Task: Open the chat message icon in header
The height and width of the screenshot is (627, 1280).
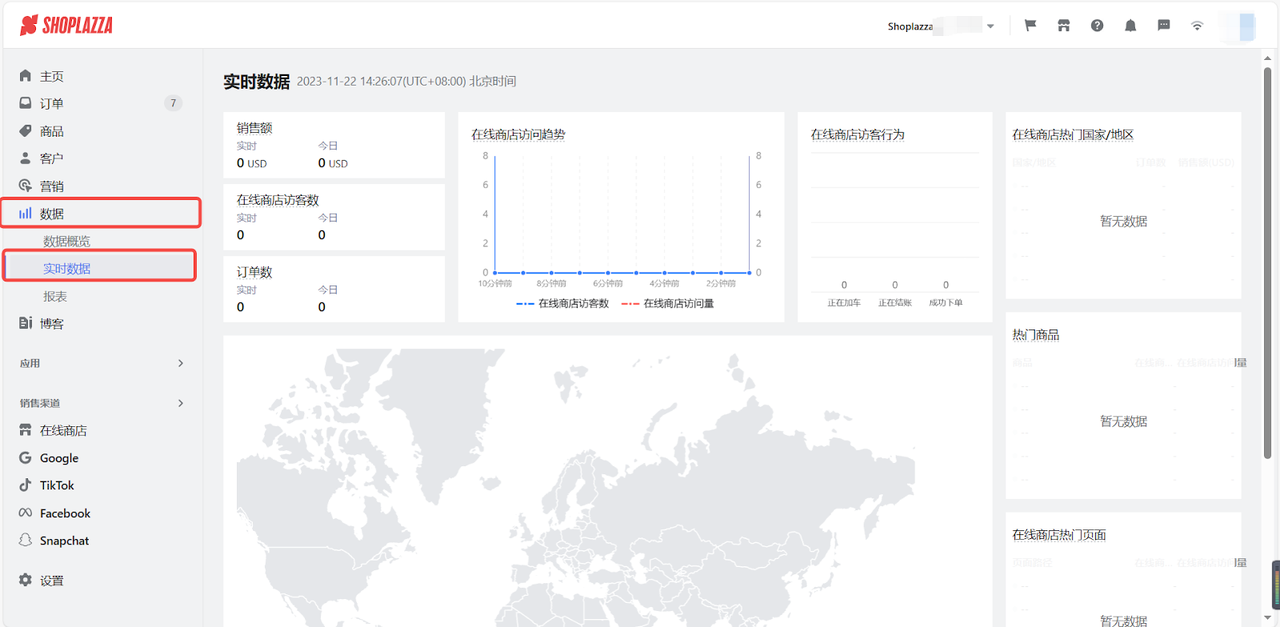Action: coord(1164,26)
